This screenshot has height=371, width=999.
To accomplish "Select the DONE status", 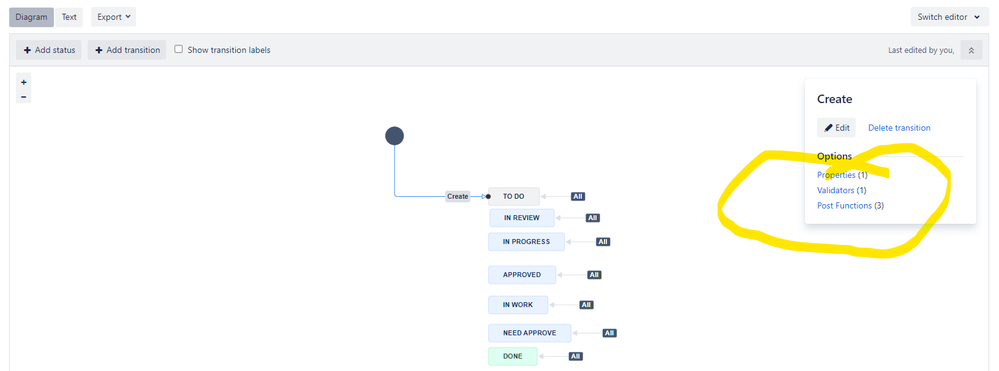I will click(x=513, y=356).
